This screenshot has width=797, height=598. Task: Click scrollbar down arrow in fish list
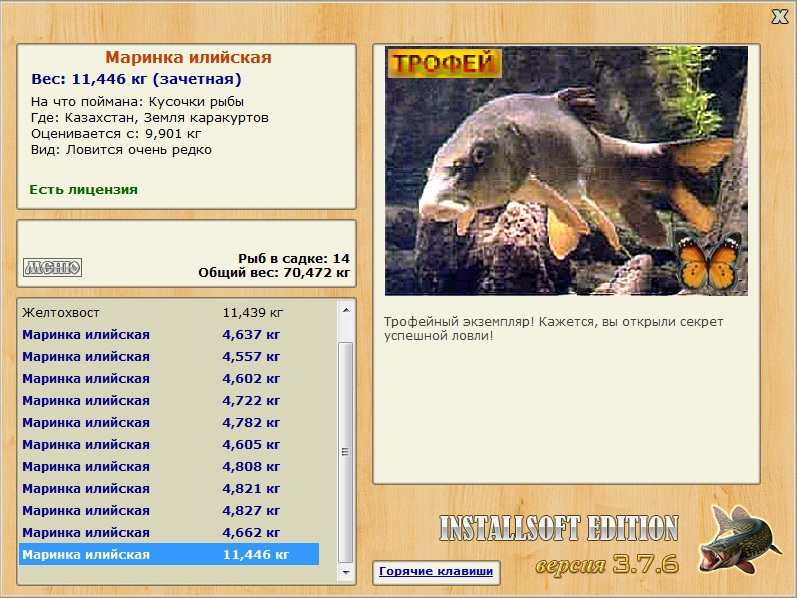[x=346, y=573]
